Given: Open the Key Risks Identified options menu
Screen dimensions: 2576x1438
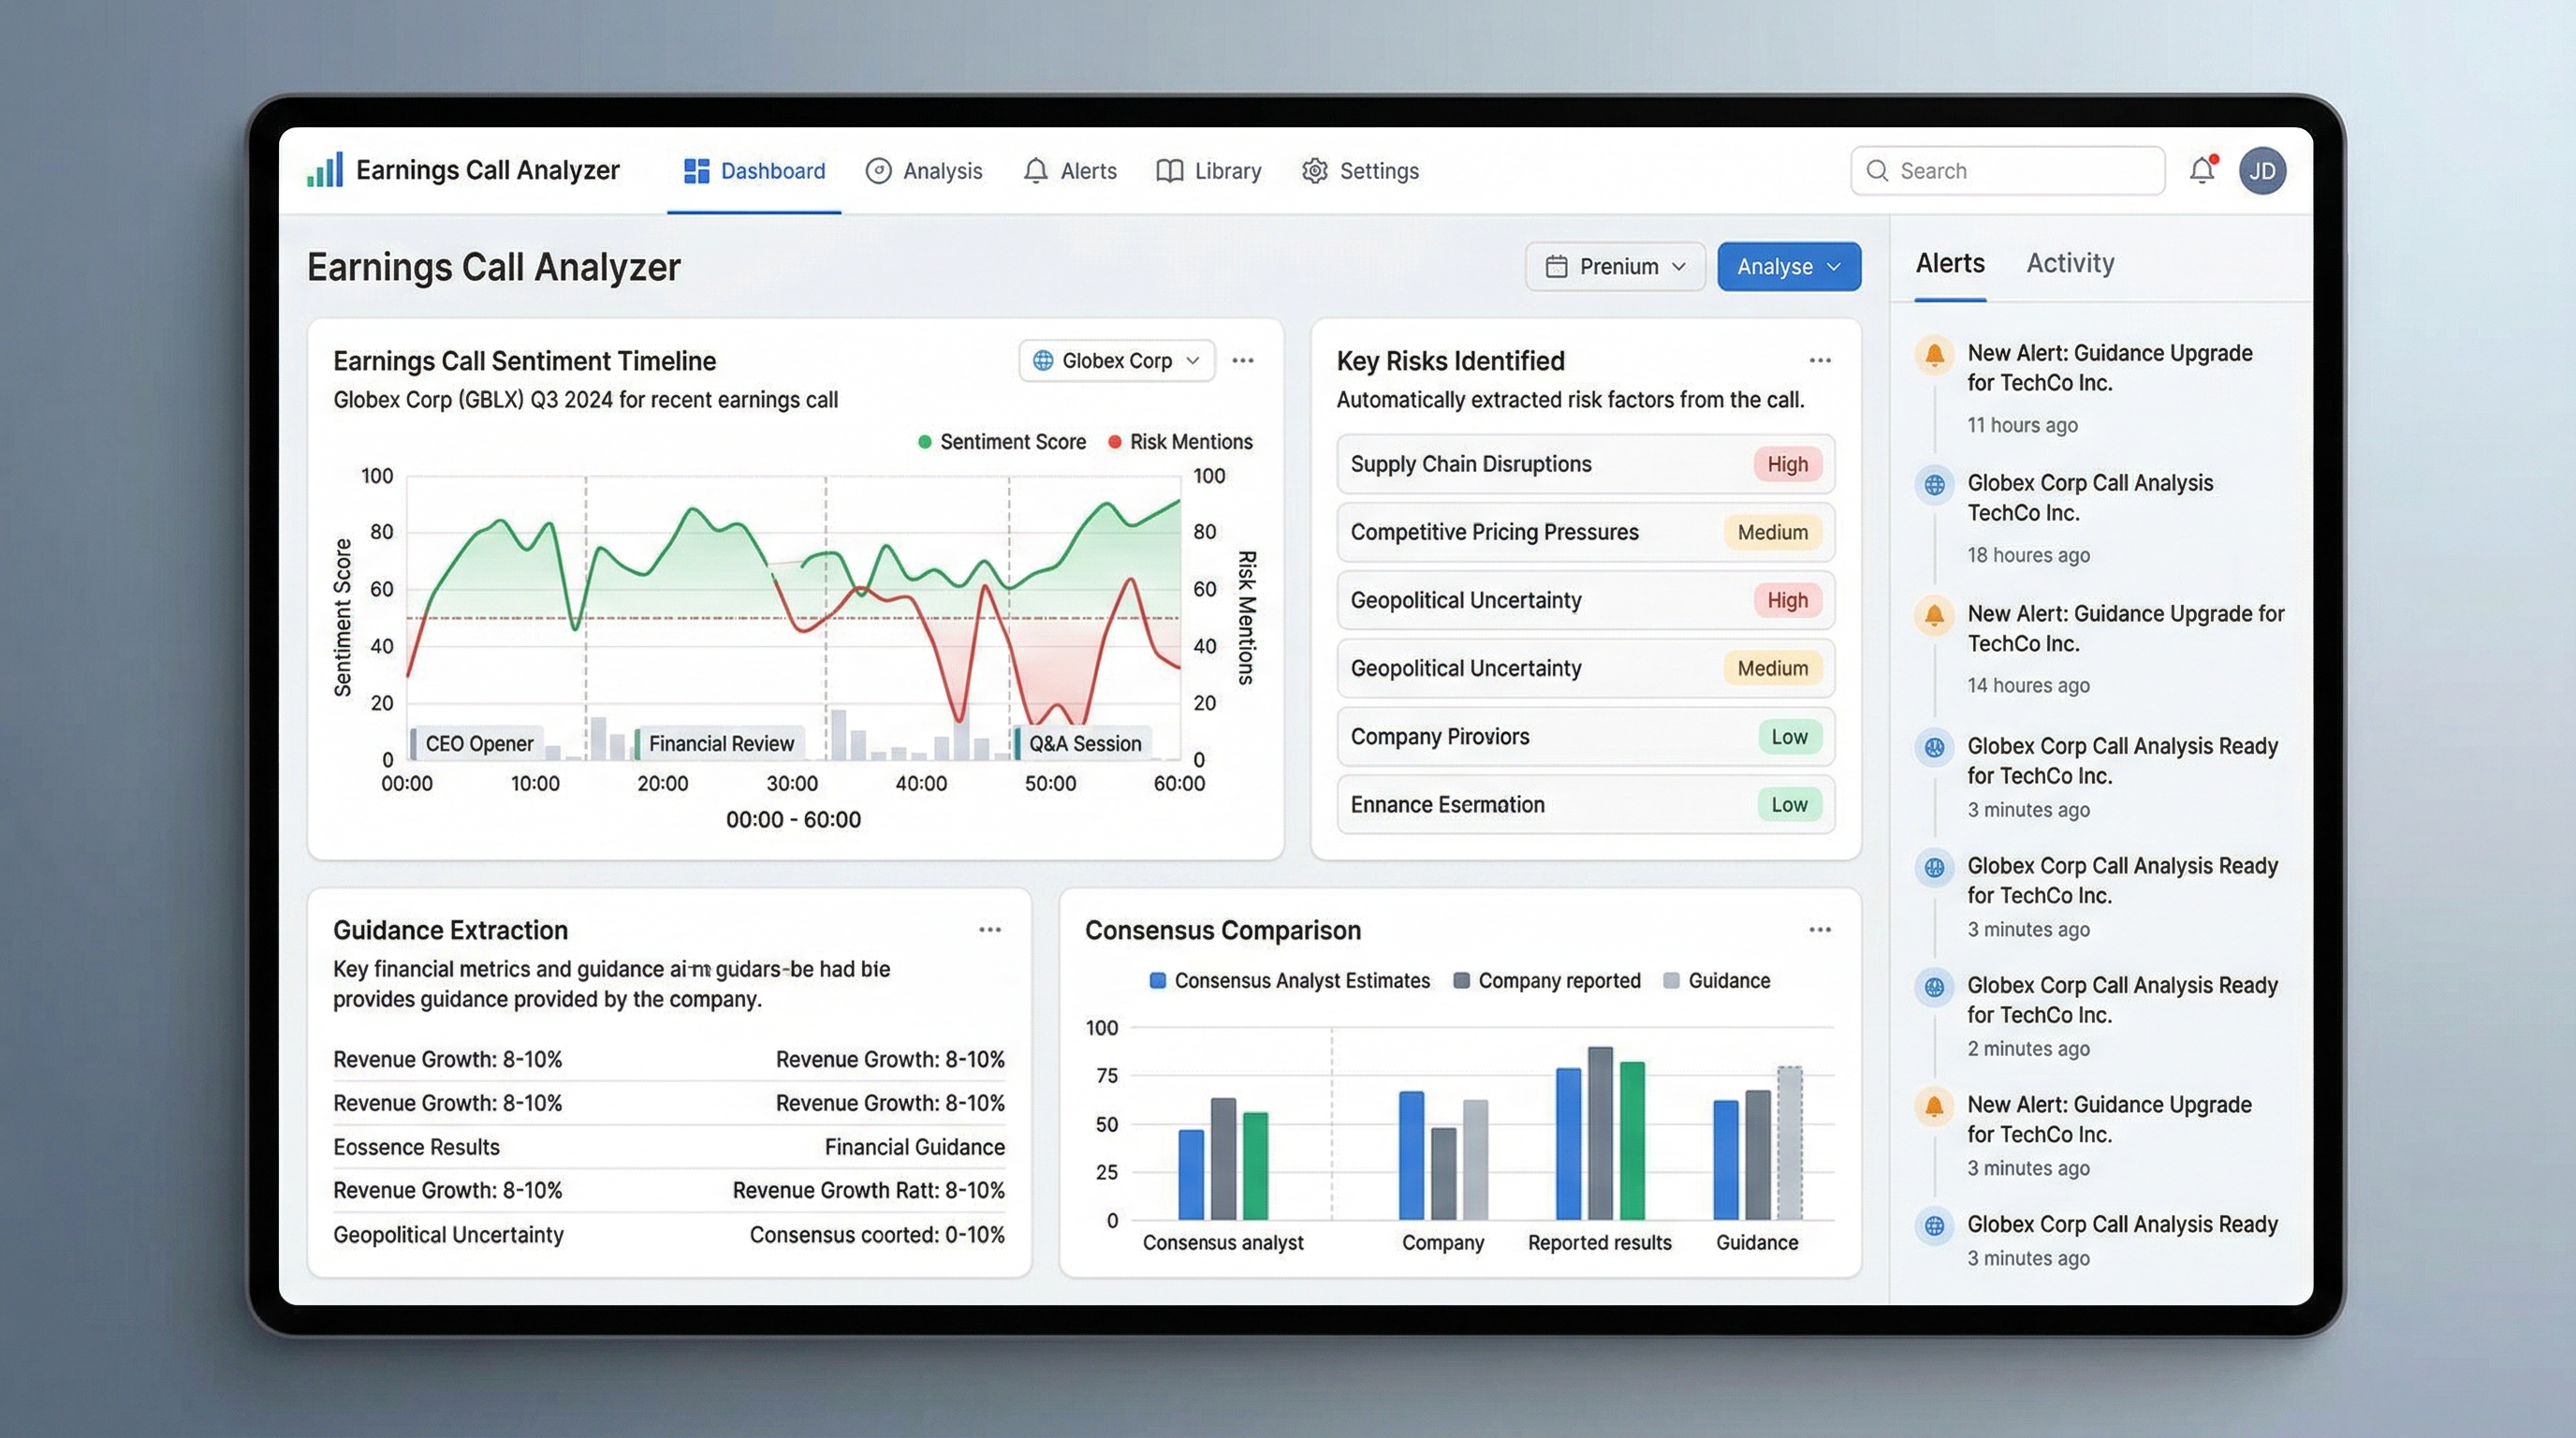Looking at the screenshot, I should coord(1819,360).
